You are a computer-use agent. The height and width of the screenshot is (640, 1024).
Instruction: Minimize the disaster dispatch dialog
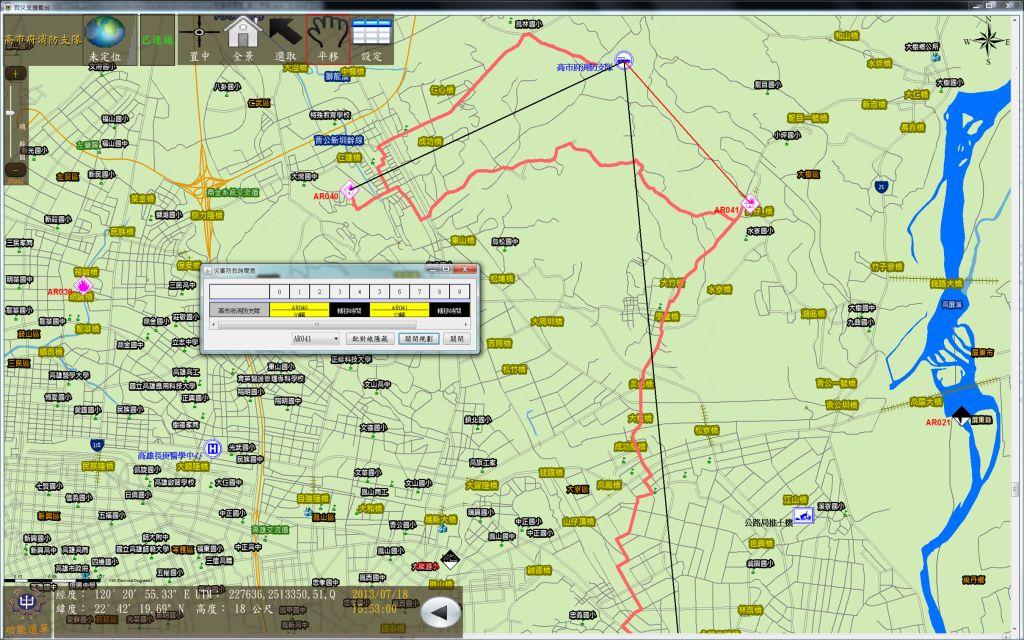[432, 268]
